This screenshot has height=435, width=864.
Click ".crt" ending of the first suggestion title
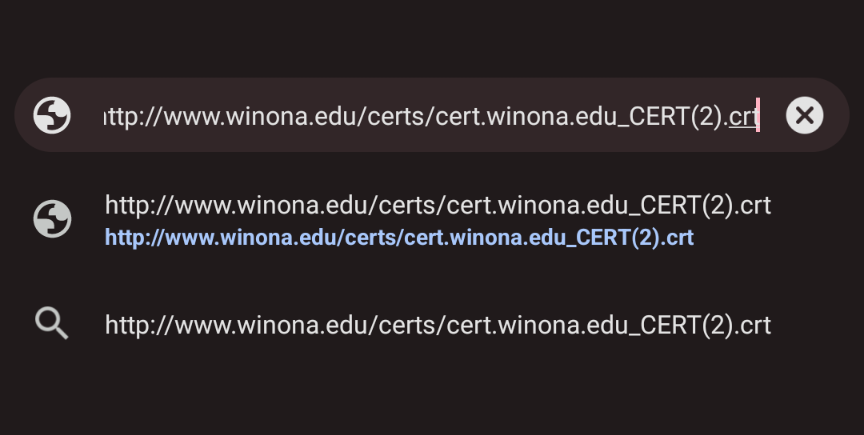(x=753, y=206)
